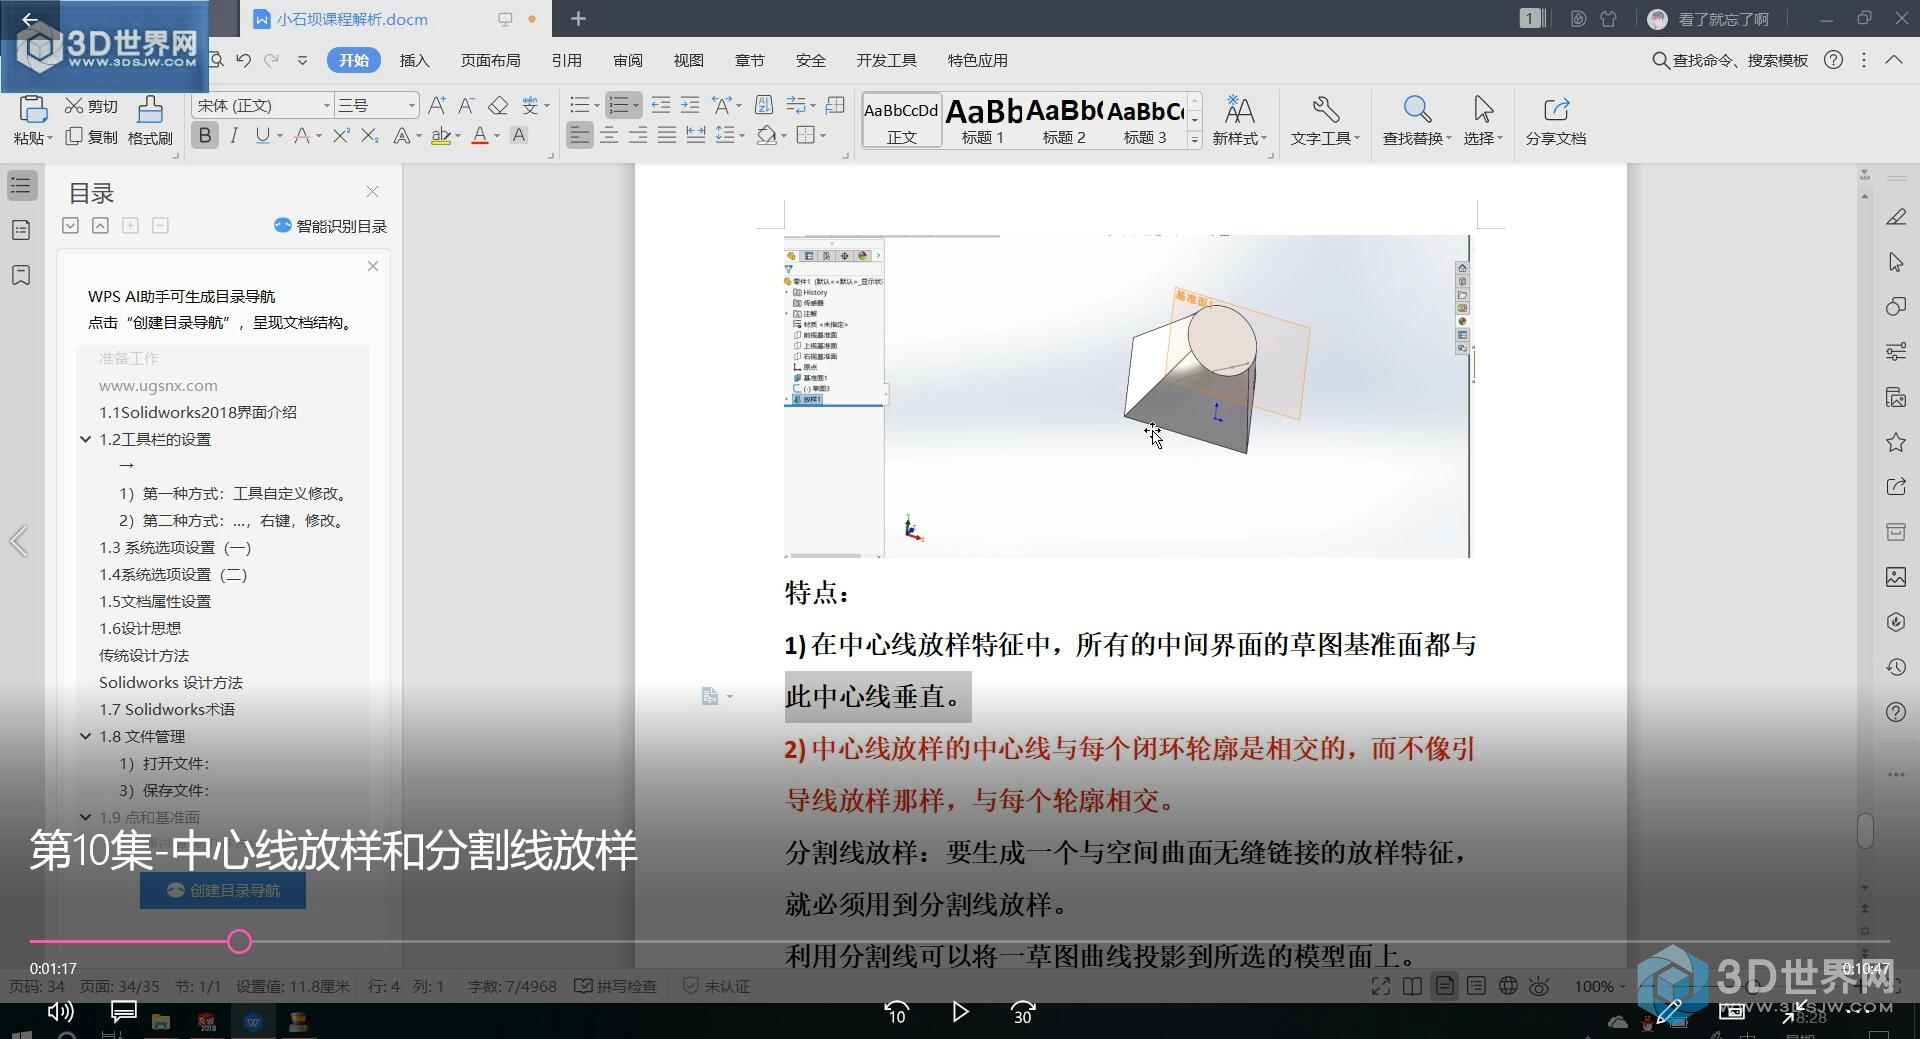Jump to 1.7 Solidworks术语 heading
Screen dimensions: 1920x1039
coord(167,709)
